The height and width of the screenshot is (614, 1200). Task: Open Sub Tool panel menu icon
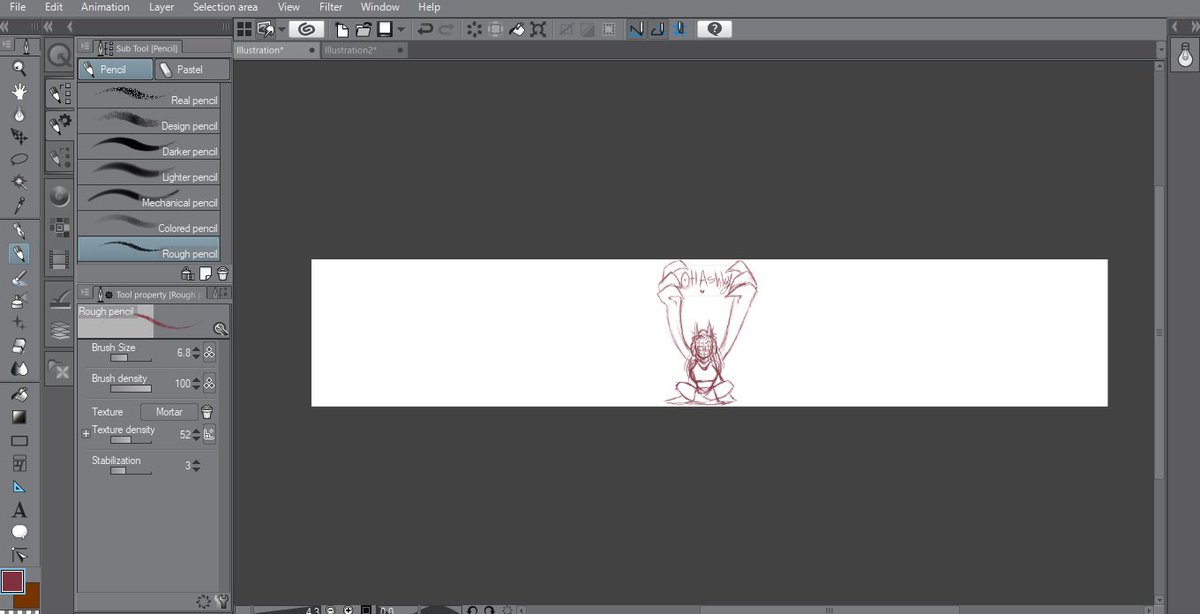click(85, 47)
